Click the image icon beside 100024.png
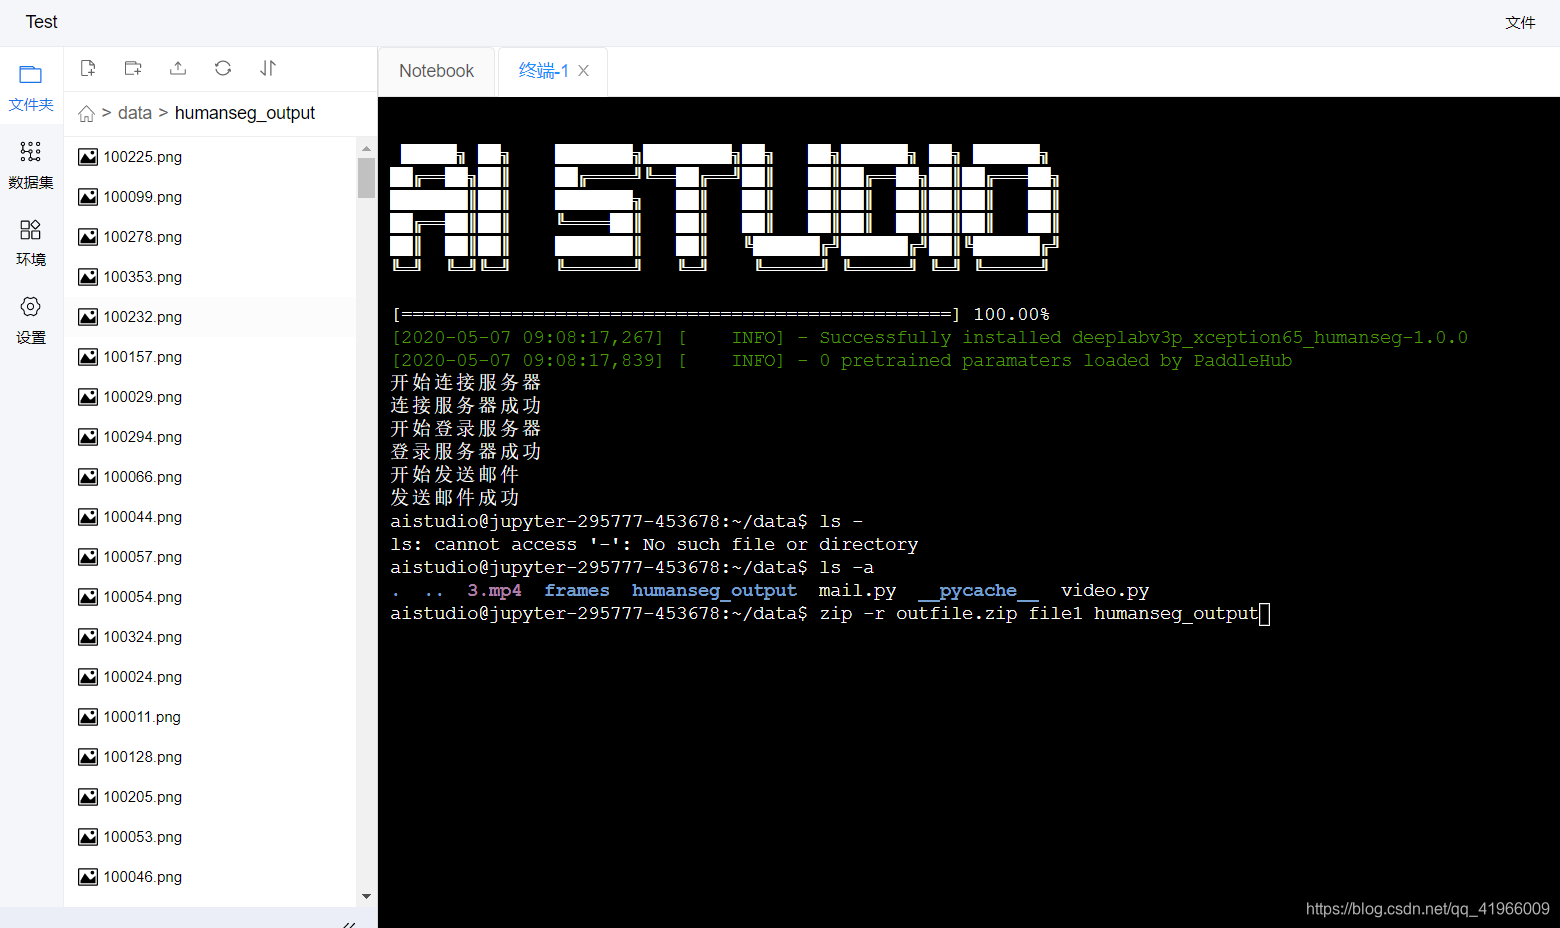 [88, 677]
